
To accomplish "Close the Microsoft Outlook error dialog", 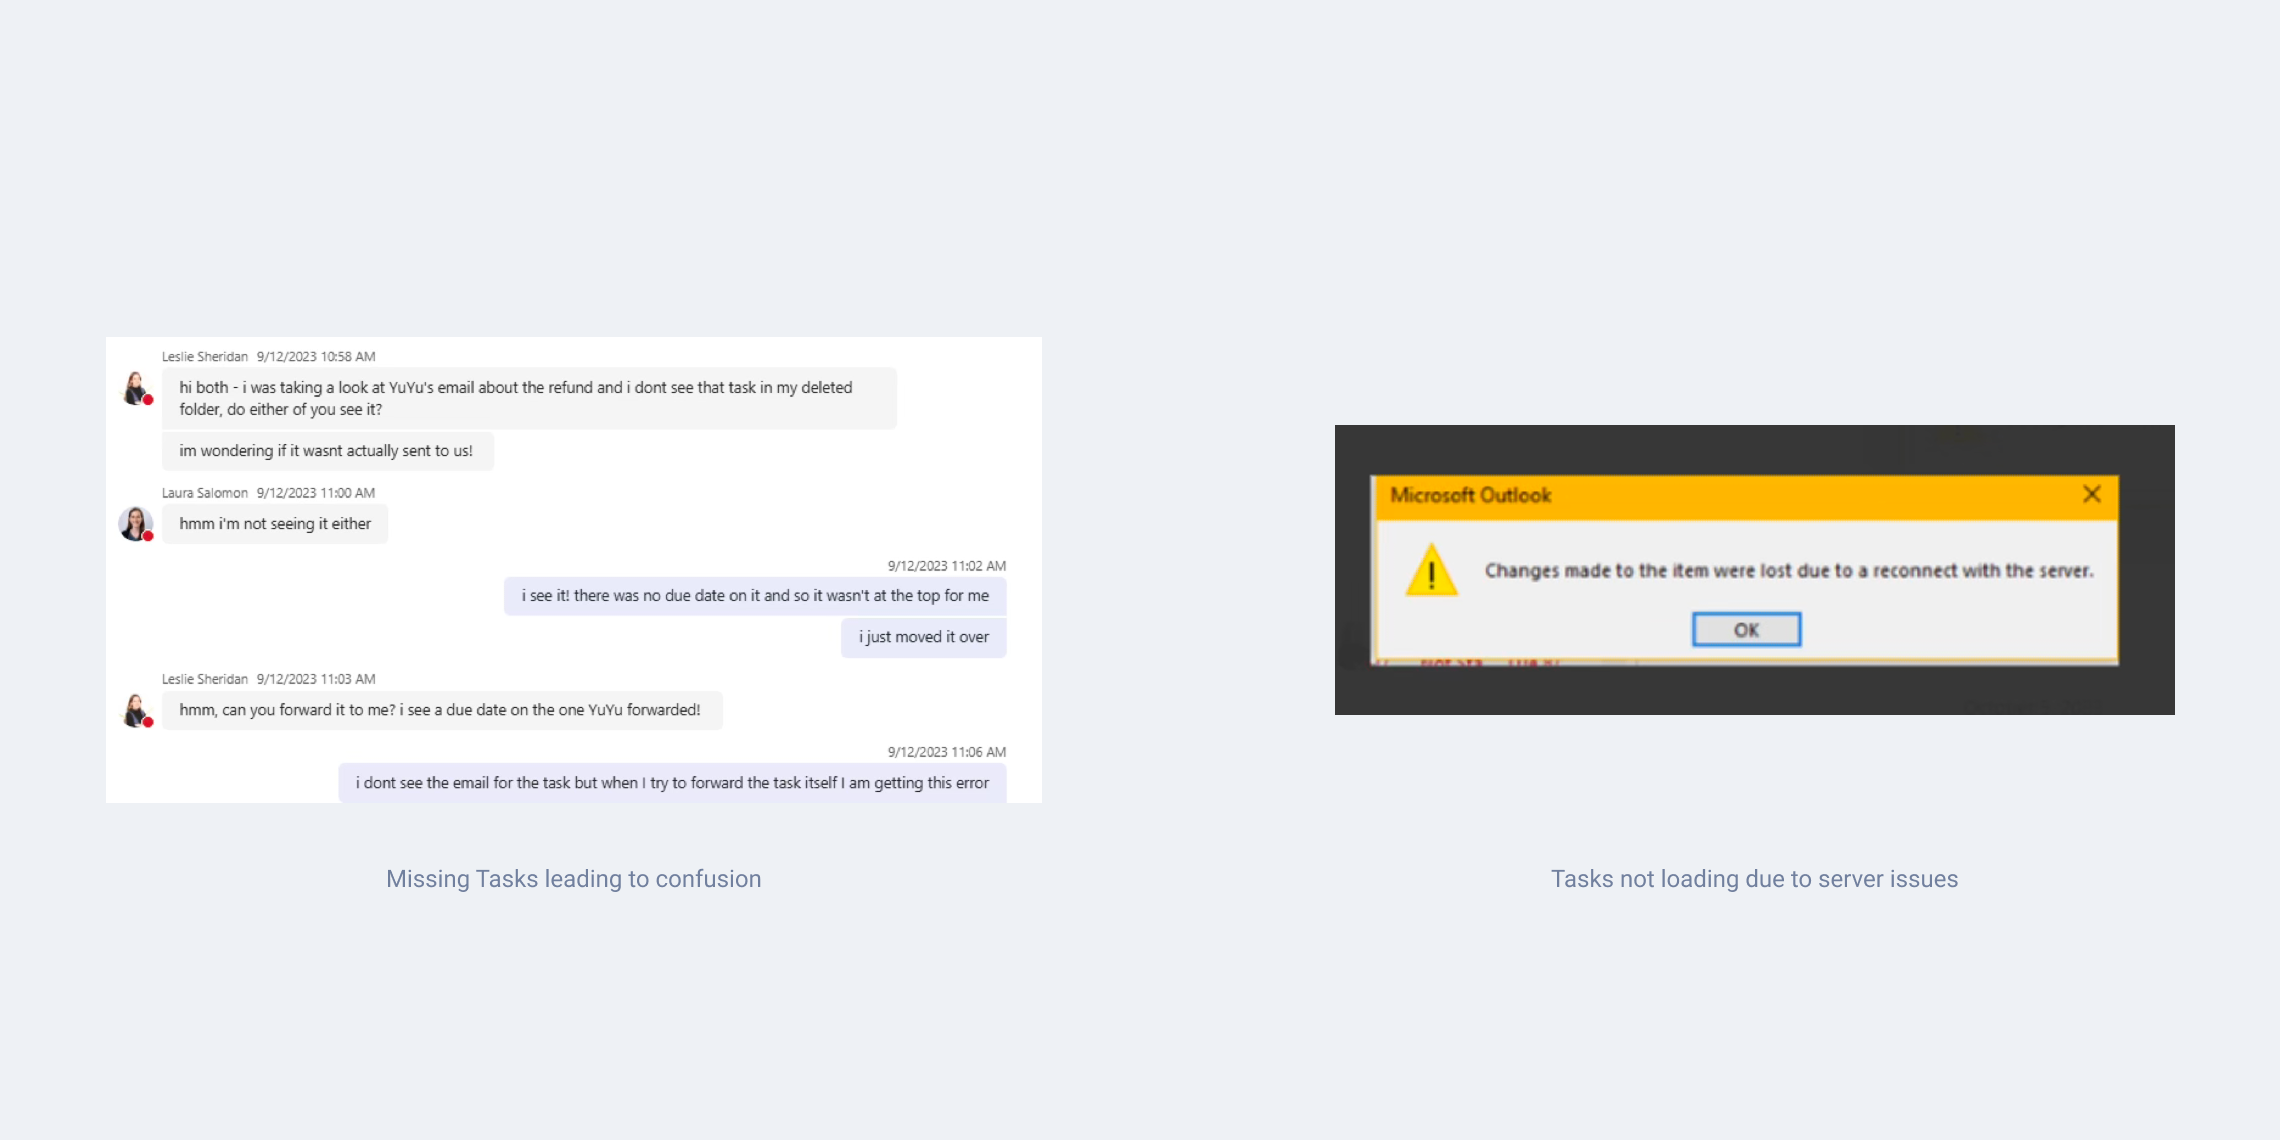I will tap(2091, 494).
